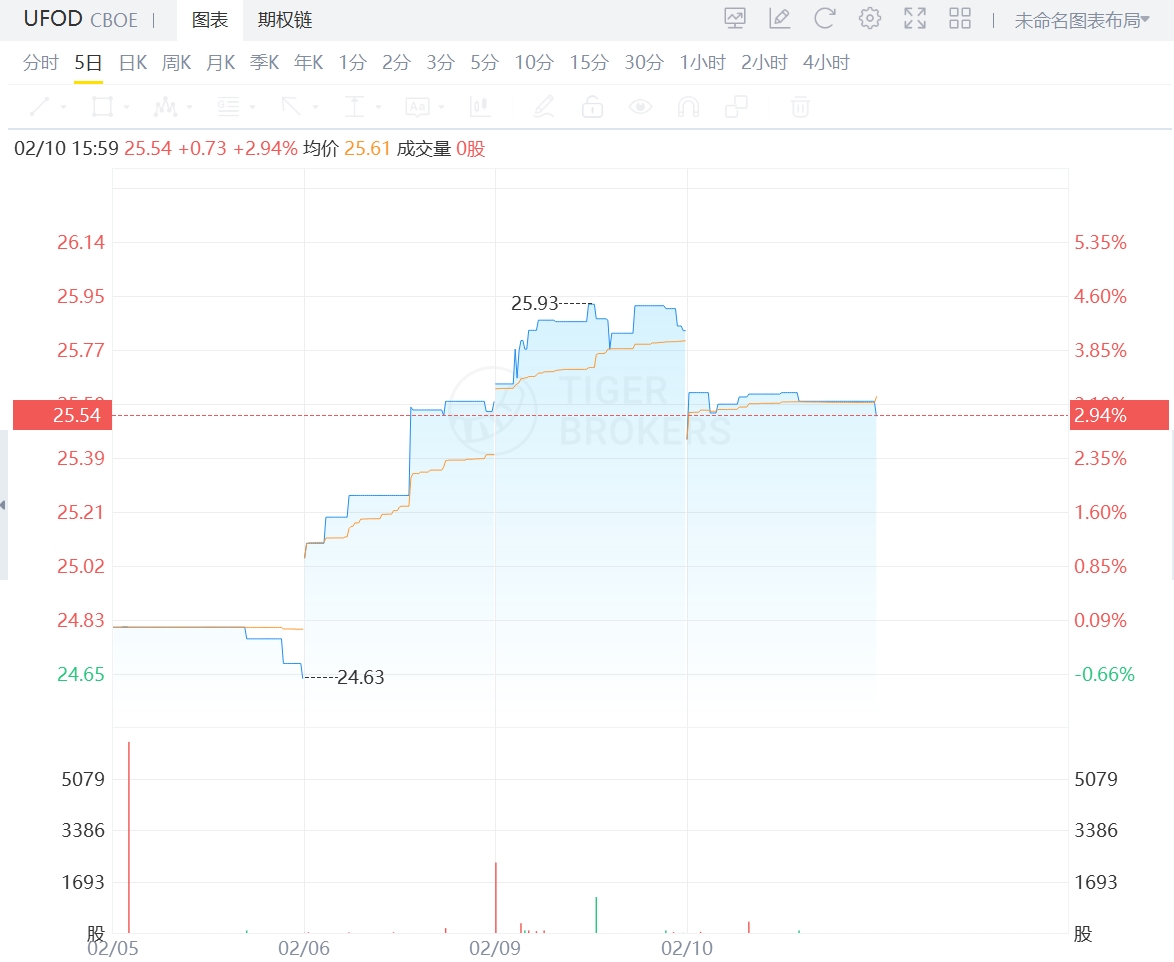1174x962 pixels.
Task: Click the green volume bar on 02/09
Action: tap(596, 915)
